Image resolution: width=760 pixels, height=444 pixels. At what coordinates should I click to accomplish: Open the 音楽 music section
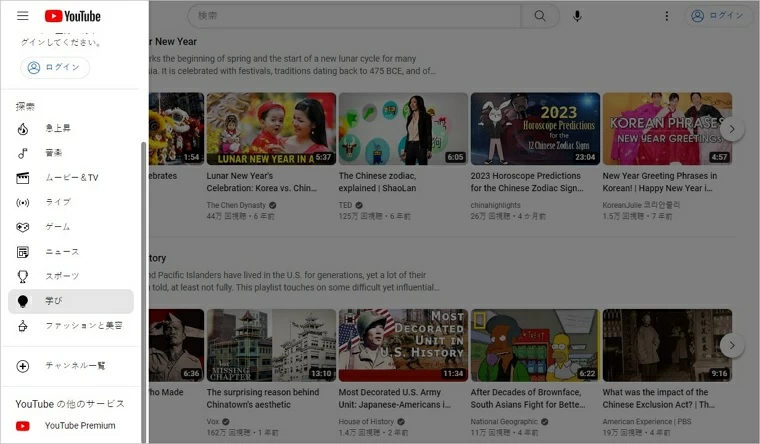(x=71, y=153)
